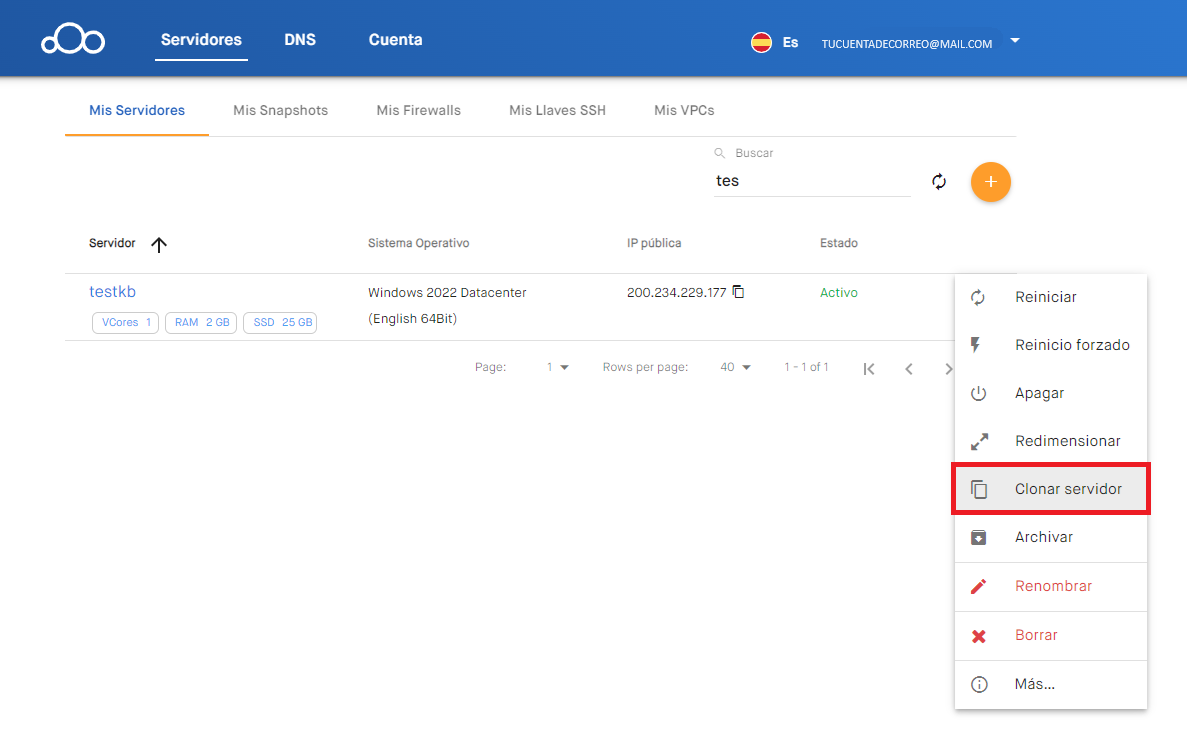Click the cloud logo in the header
Image resolution: width=1187 pixels, height=743 pixels.
click(x=72, y=38)
